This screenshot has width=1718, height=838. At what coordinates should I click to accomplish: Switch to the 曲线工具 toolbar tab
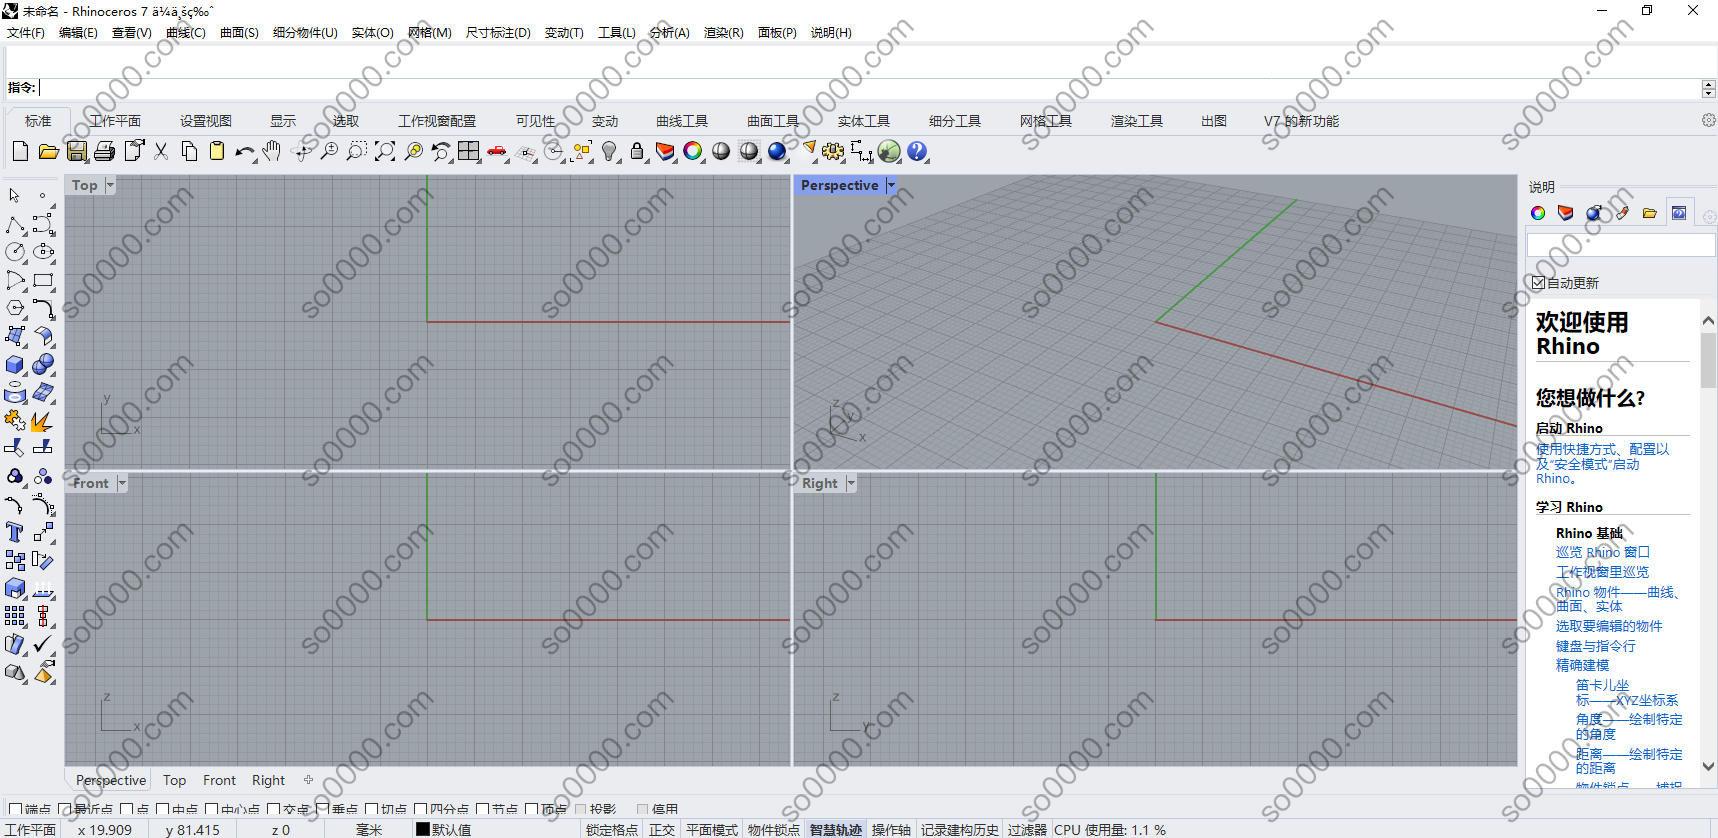point(682,121)
